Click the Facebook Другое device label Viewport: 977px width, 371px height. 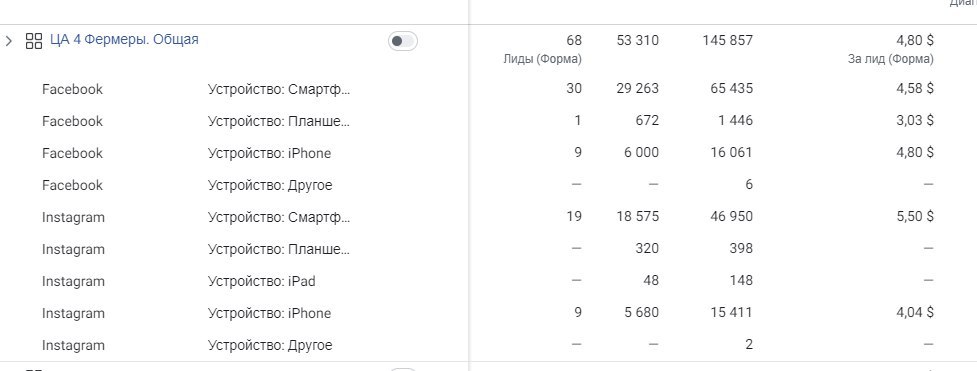pyautogui.click(x=270, y=185)
